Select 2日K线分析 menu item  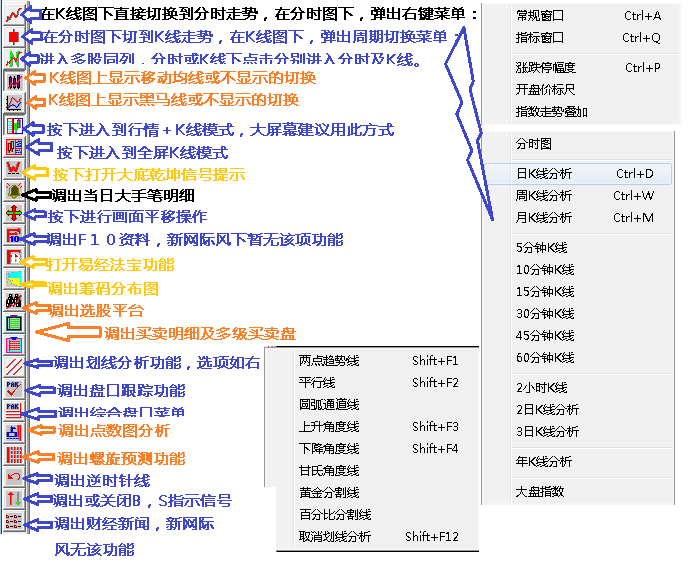coord(578,410)
